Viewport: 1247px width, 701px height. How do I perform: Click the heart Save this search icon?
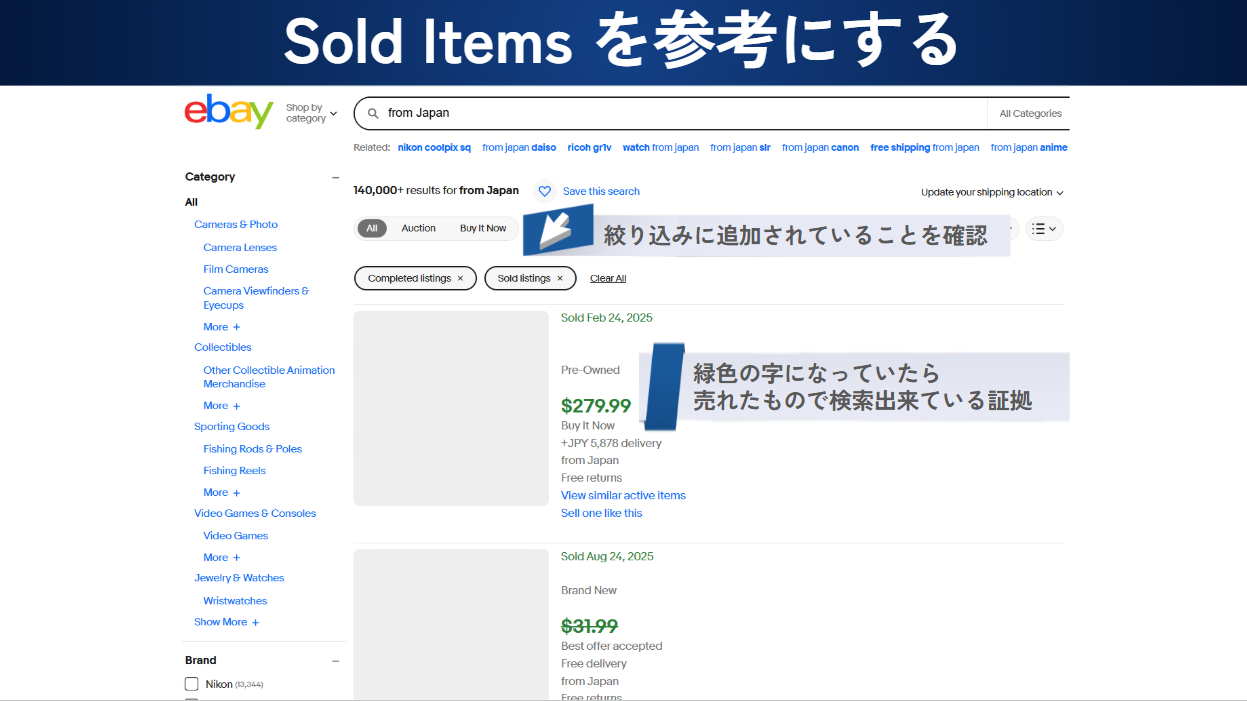pos(544,191)
